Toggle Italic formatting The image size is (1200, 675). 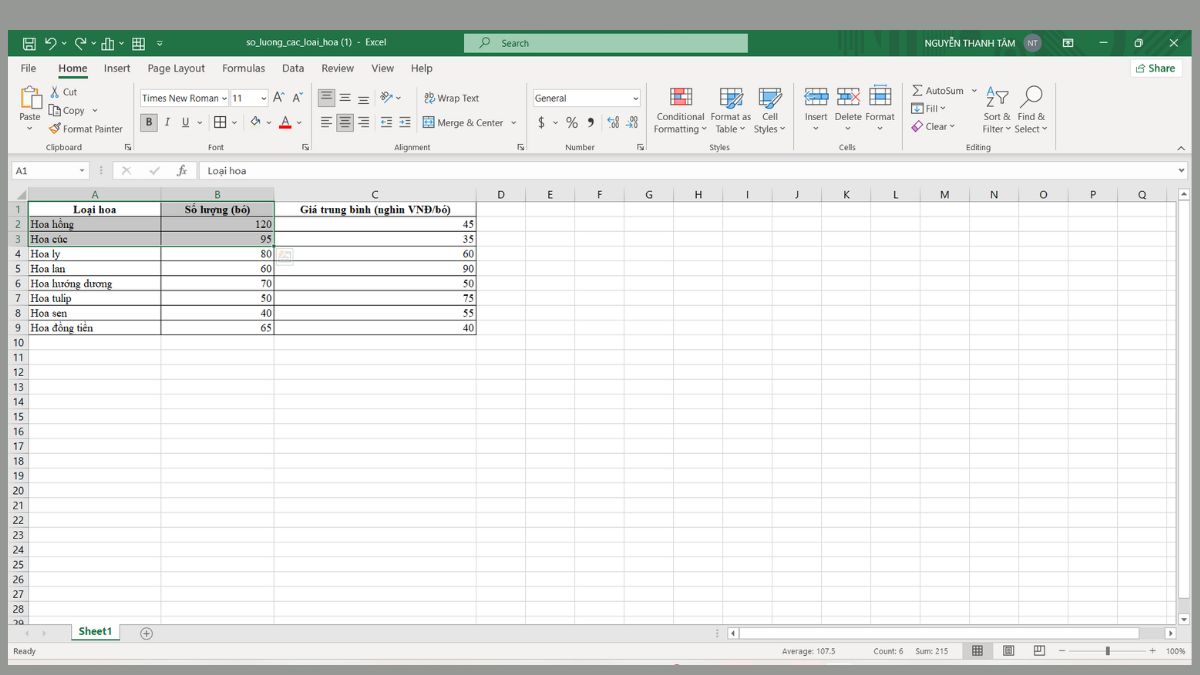[167, 122]
